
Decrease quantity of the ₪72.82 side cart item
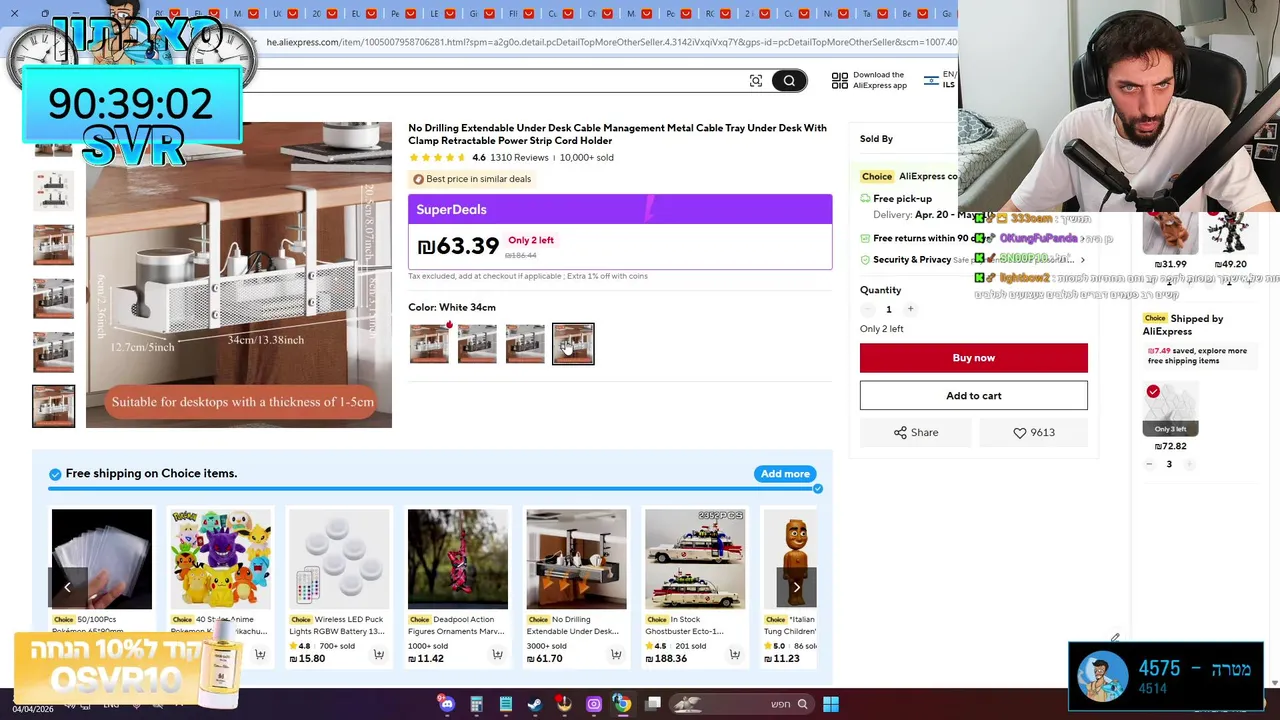pyautogui.click(x=1149, y=464)
